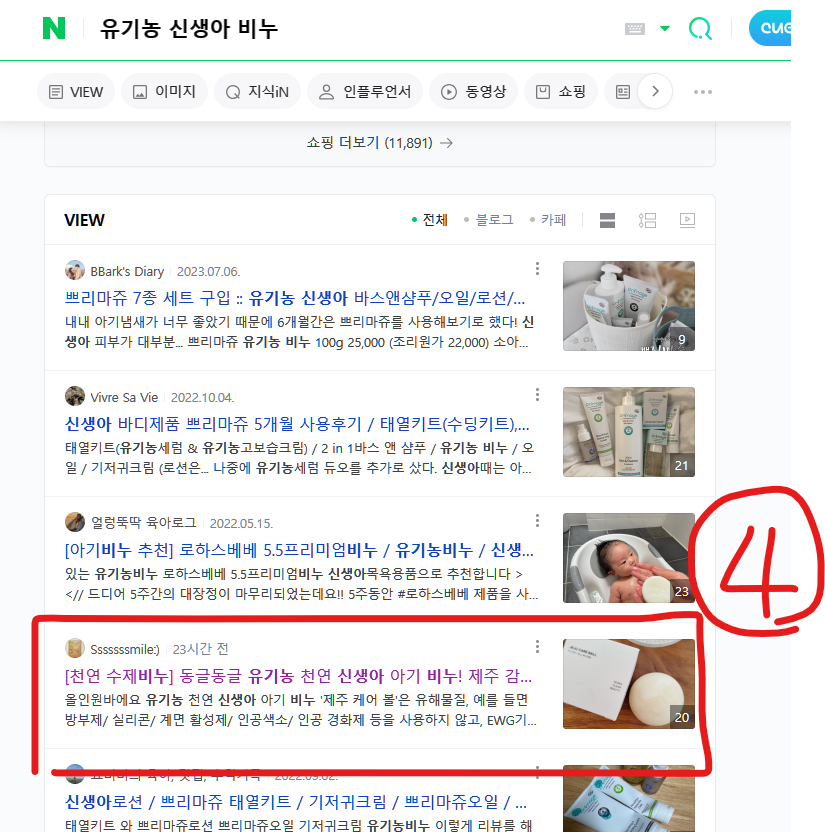Click the green search magnifier icon
Image resolution: width=825 pixels, height=832 pixels.
700,28
